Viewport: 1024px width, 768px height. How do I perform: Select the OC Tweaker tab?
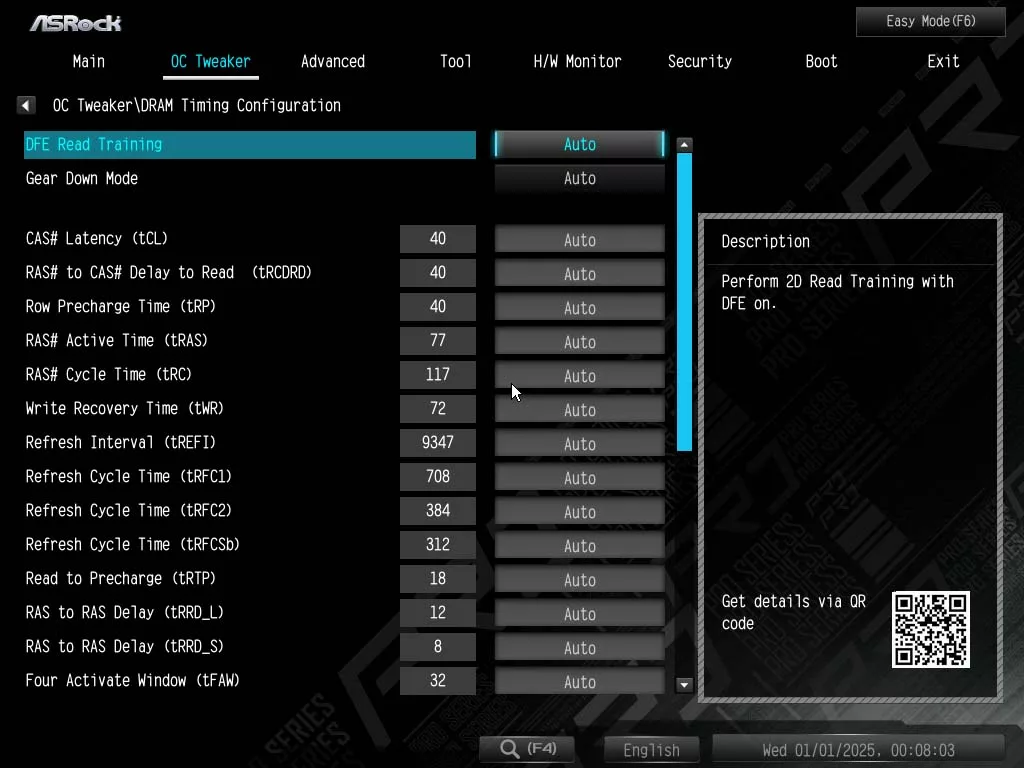point(210,61)
